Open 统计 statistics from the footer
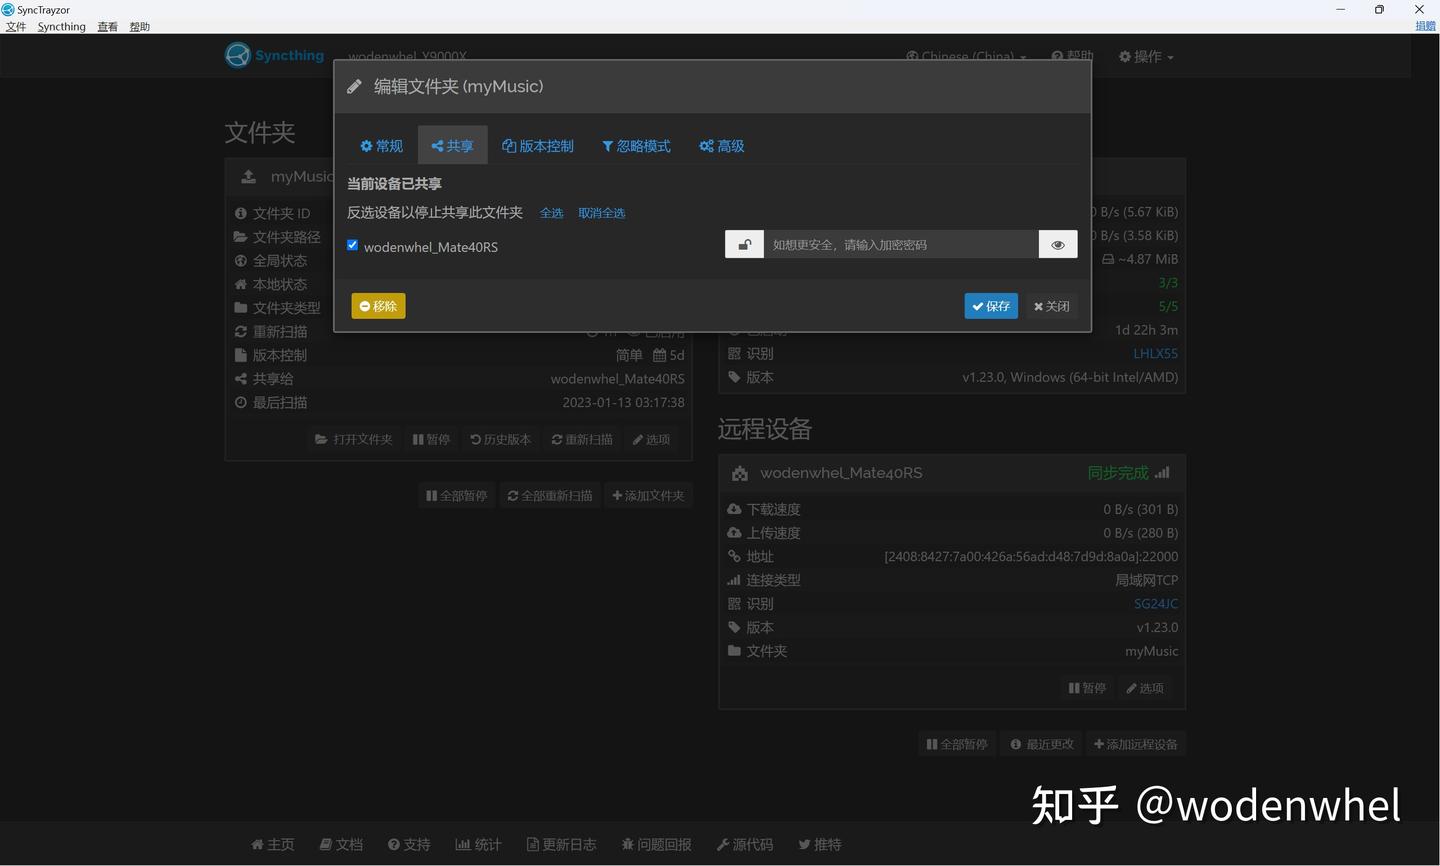The image size is (1440, 866). tap(478, 844)
